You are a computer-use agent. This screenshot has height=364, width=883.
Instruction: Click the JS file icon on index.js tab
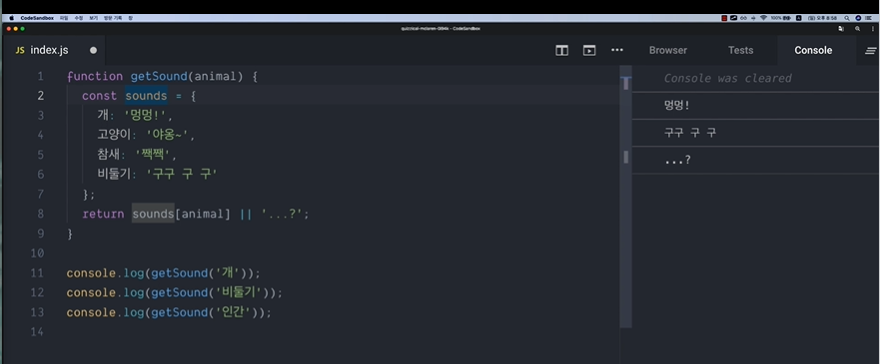(x=20, y=50)
